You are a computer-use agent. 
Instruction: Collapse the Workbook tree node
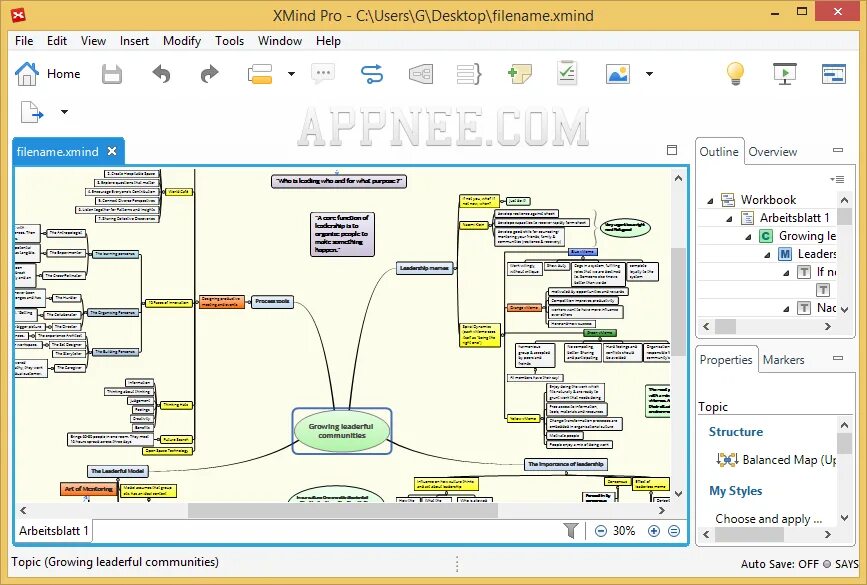(x=711, y=201)
